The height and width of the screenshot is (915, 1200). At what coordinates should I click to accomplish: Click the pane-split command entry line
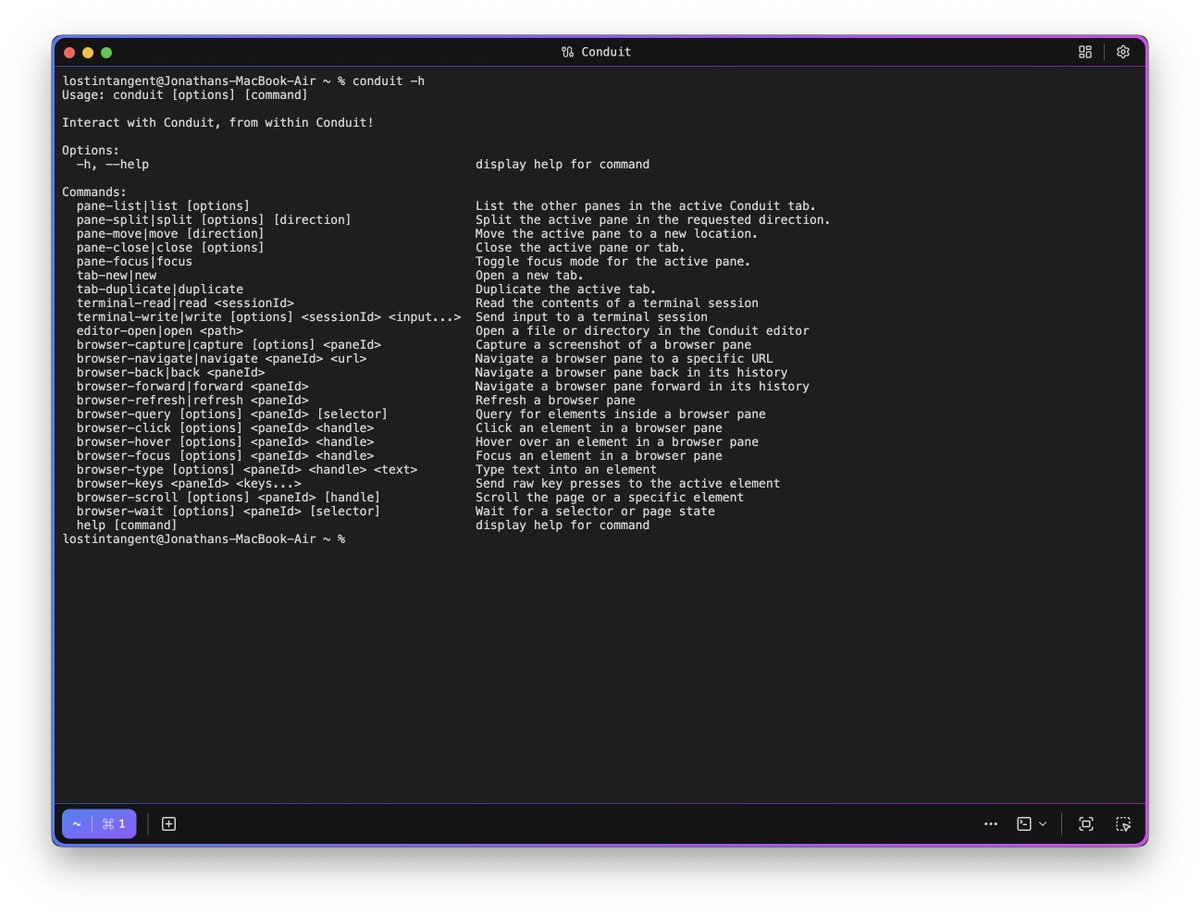[x=212, y=219]
